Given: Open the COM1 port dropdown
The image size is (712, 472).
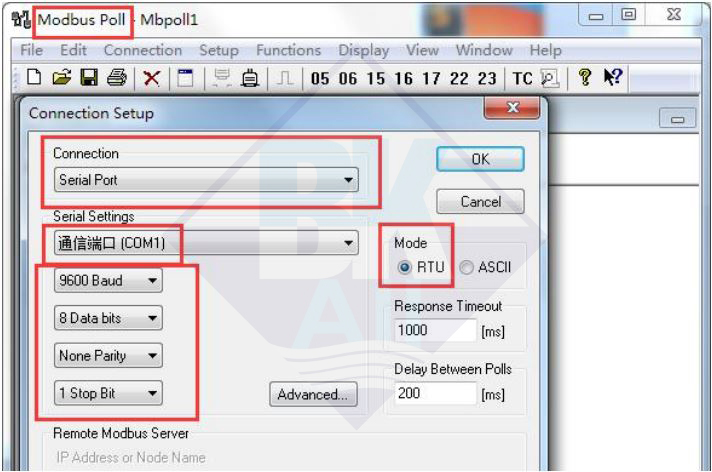Looking at the screenshot, I should tap(206, 243).
